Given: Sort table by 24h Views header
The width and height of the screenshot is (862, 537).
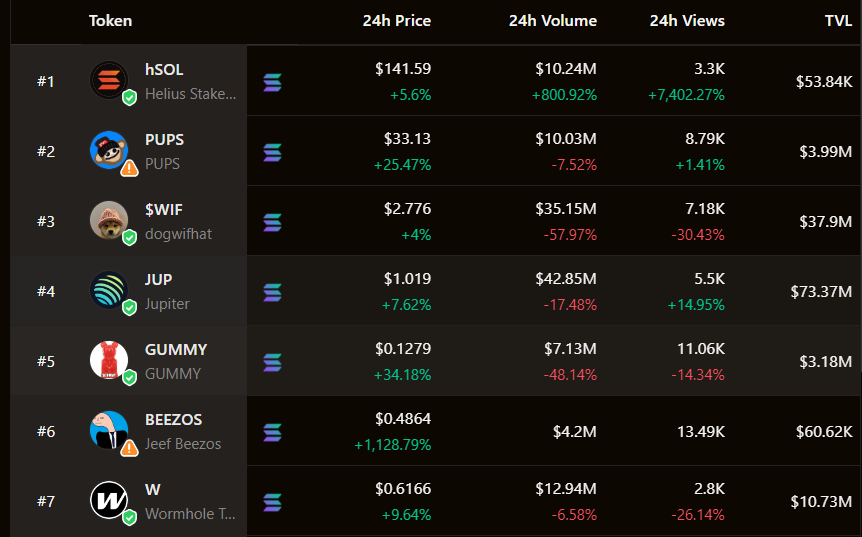Looking at the screenshot, I should (x=687, y=21).
